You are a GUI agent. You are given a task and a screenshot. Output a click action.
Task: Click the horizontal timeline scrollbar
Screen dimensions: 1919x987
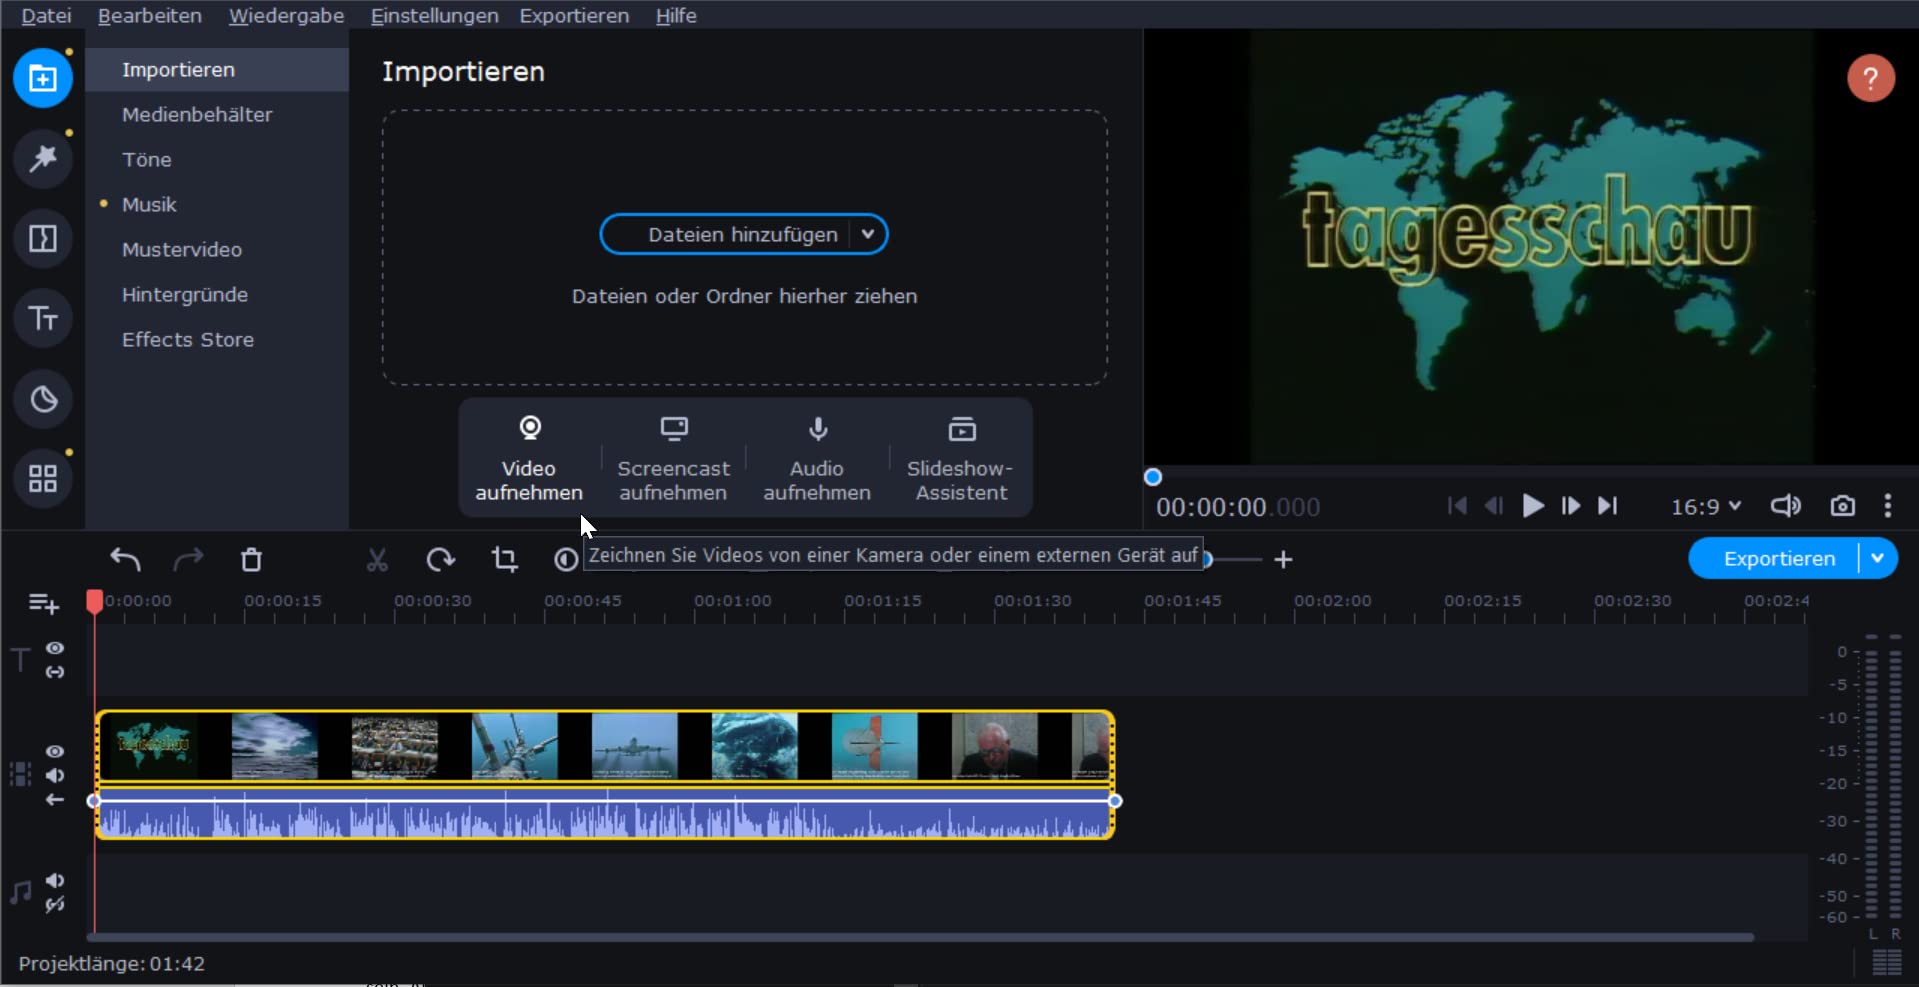(x=920, y=937)
